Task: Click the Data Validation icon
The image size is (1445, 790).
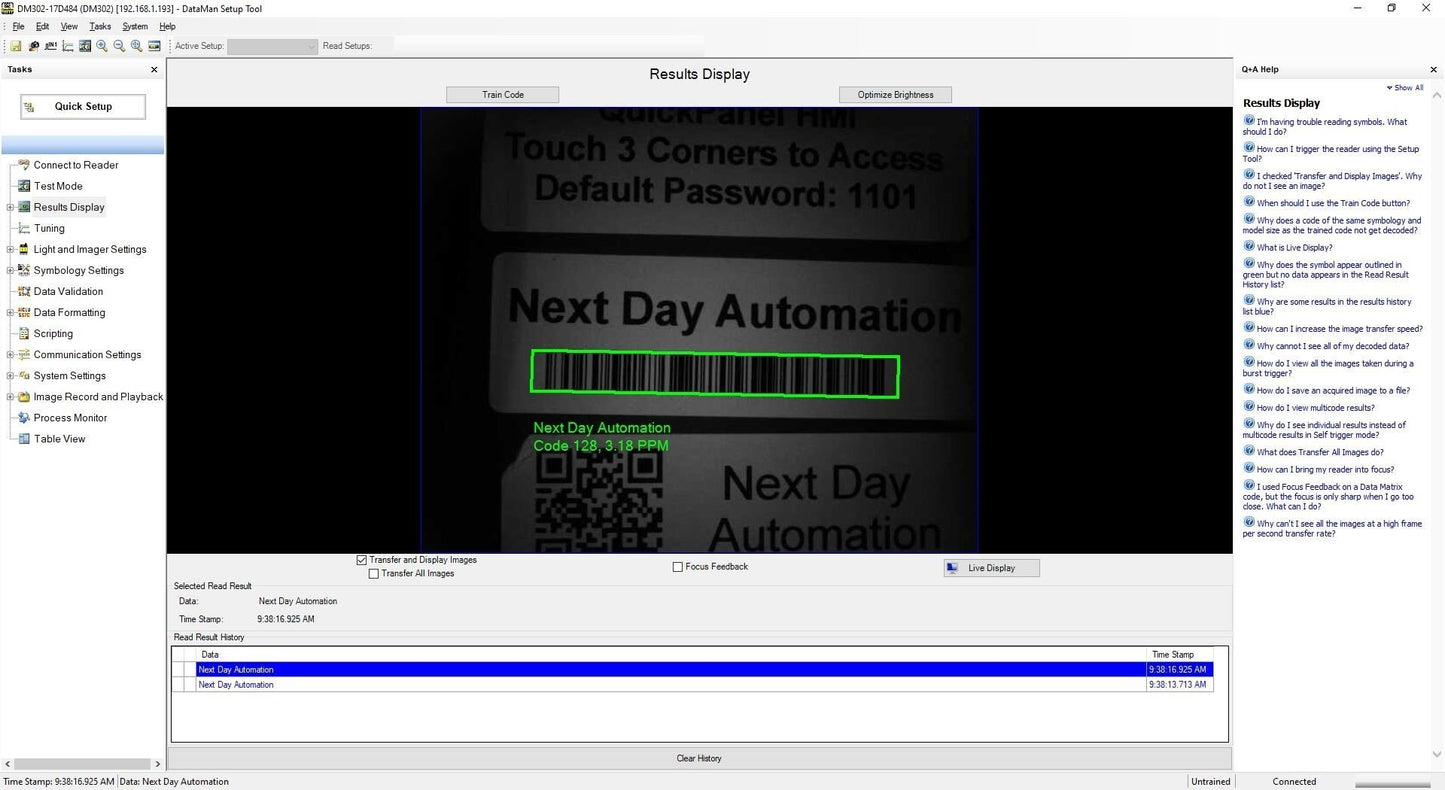Action: click(x=24, y=291)
